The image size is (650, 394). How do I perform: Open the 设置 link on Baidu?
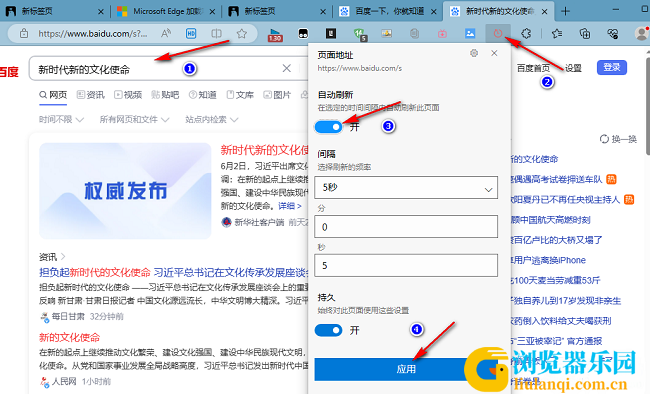coord(573,68)
